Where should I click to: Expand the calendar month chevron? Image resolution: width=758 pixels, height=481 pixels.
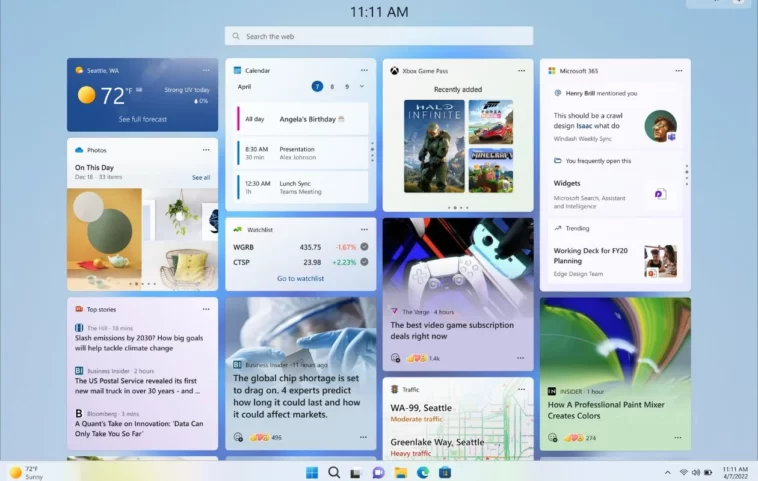pyautogui.click(x=362, y=87)
